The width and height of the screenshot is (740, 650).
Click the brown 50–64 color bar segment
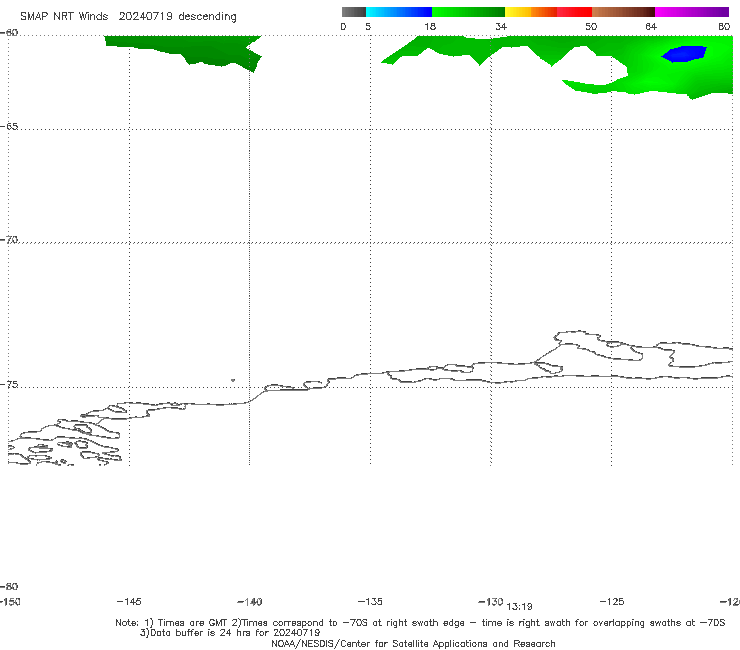point(623,12)
